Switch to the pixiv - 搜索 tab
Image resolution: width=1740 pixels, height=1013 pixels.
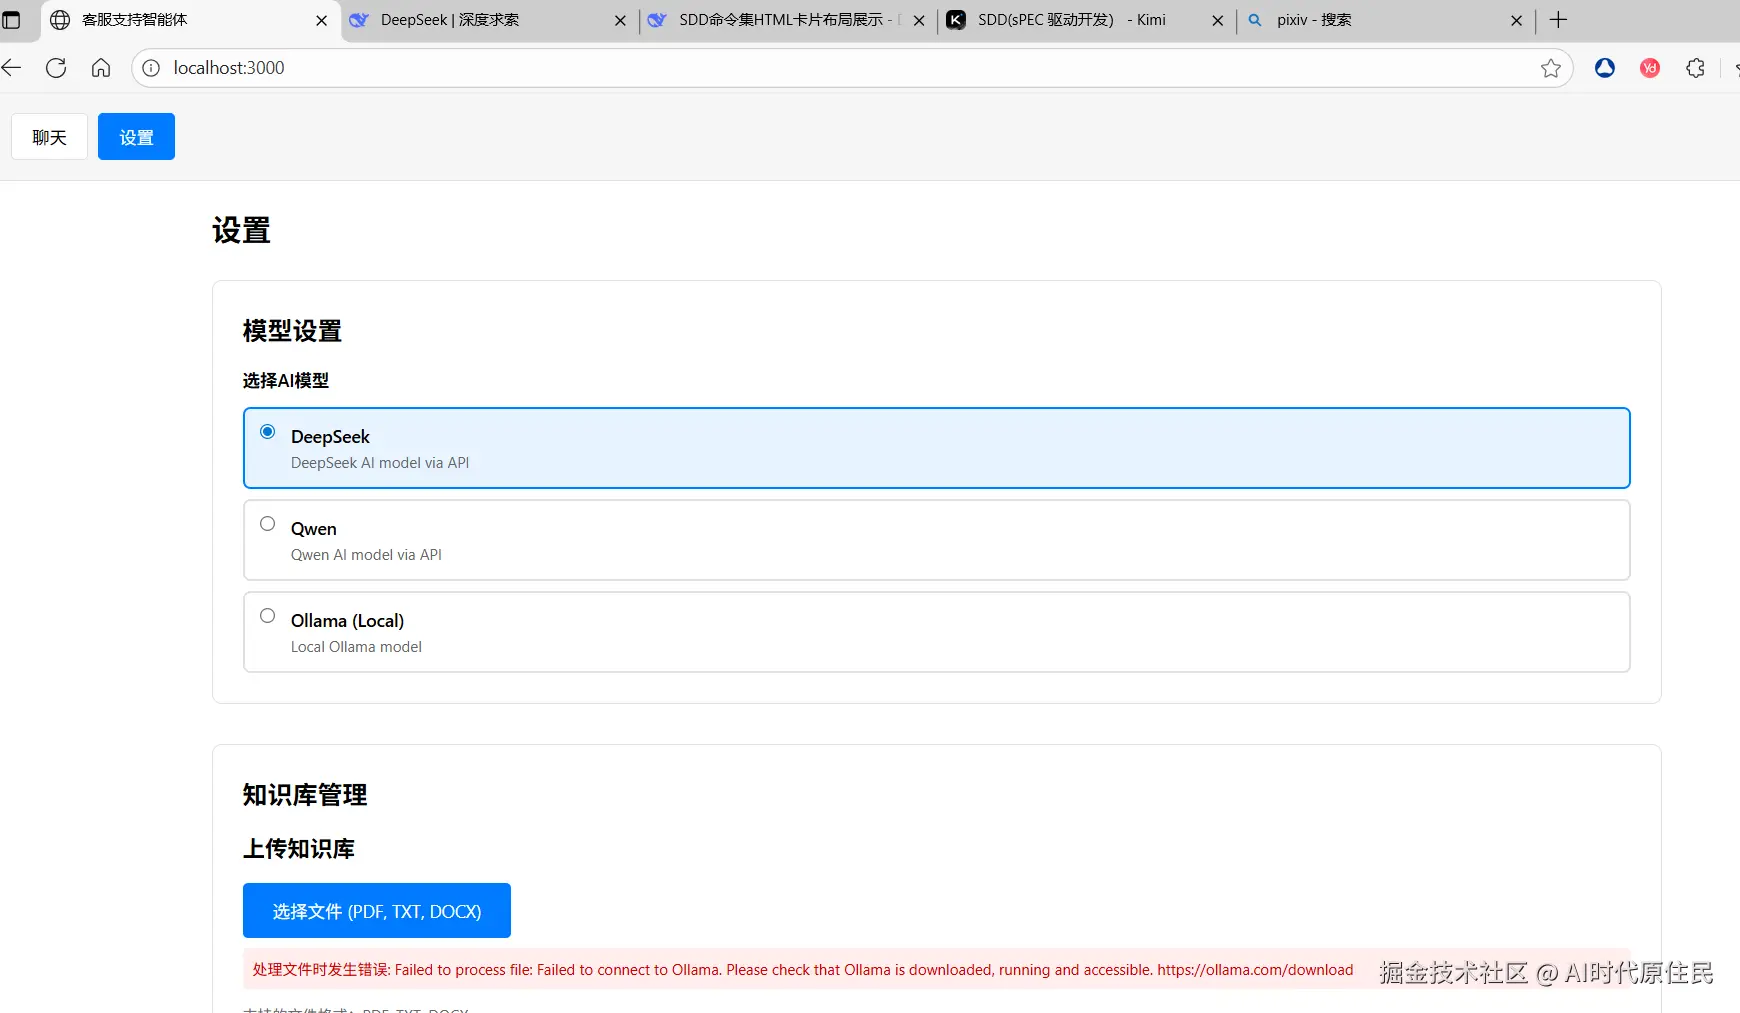1385,20
